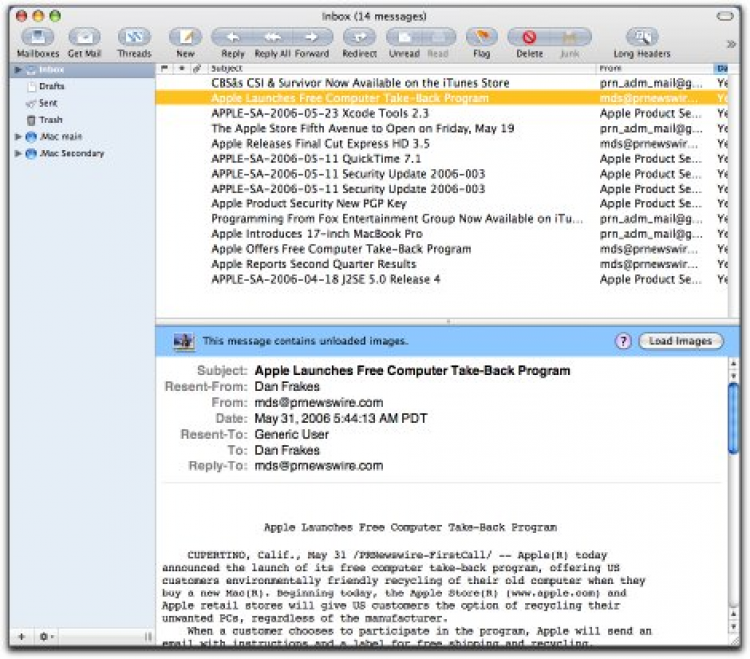
Task: Click the Reply-To address in header
Action: pos(319,466)
